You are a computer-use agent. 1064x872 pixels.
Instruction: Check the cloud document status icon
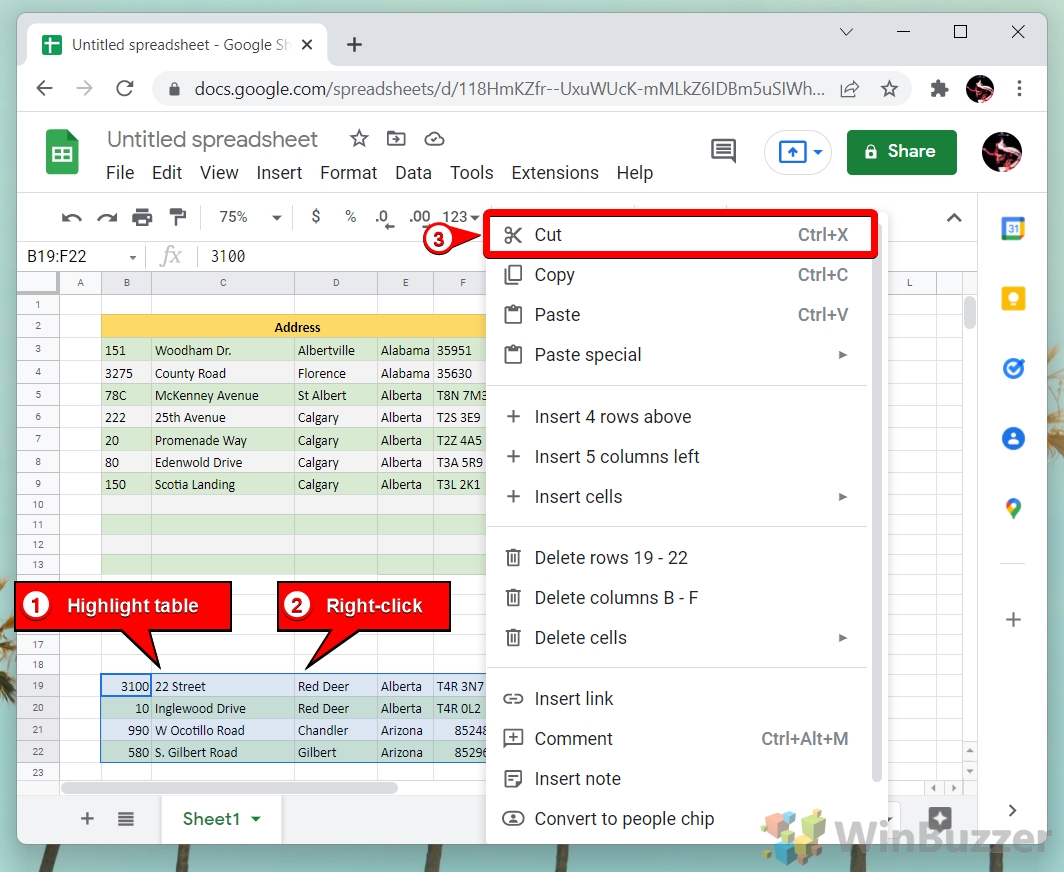point(434,139)
